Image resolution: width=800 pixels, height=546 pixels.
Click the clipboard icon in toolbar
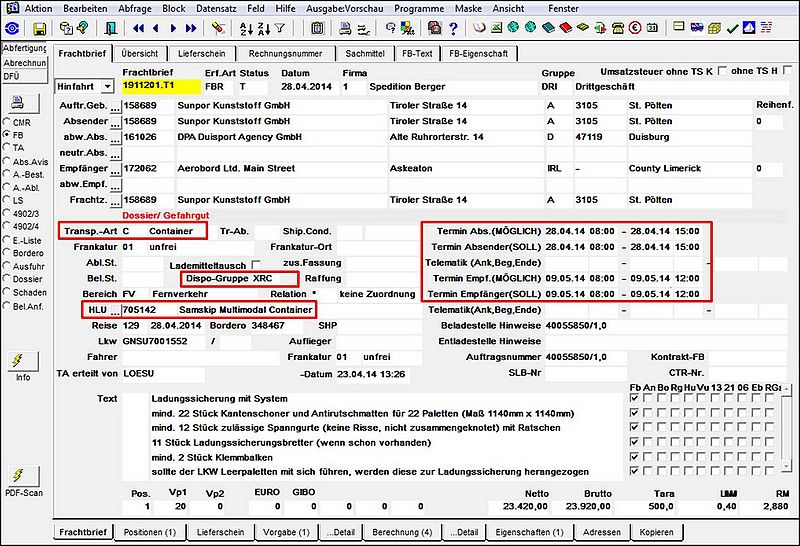tap(317, 28)
